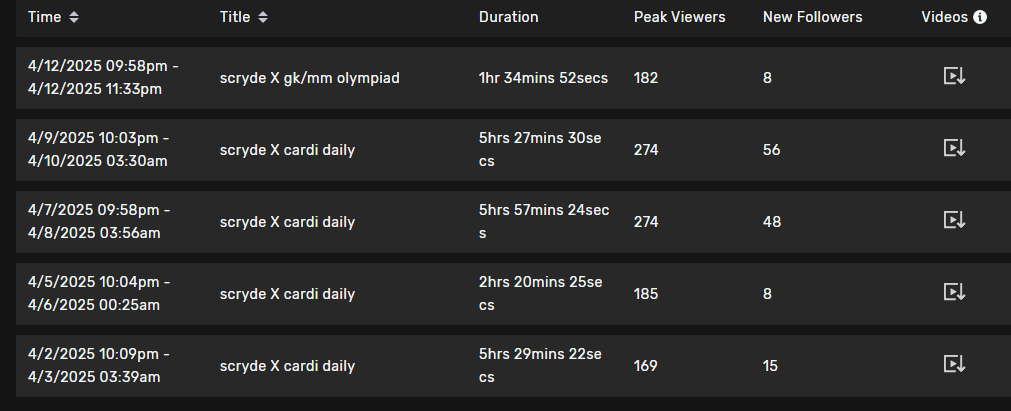Screen dimensions: 1011x411
Task: Open the scryde X gk/mm olympiad stream
Action: point(310,77)
